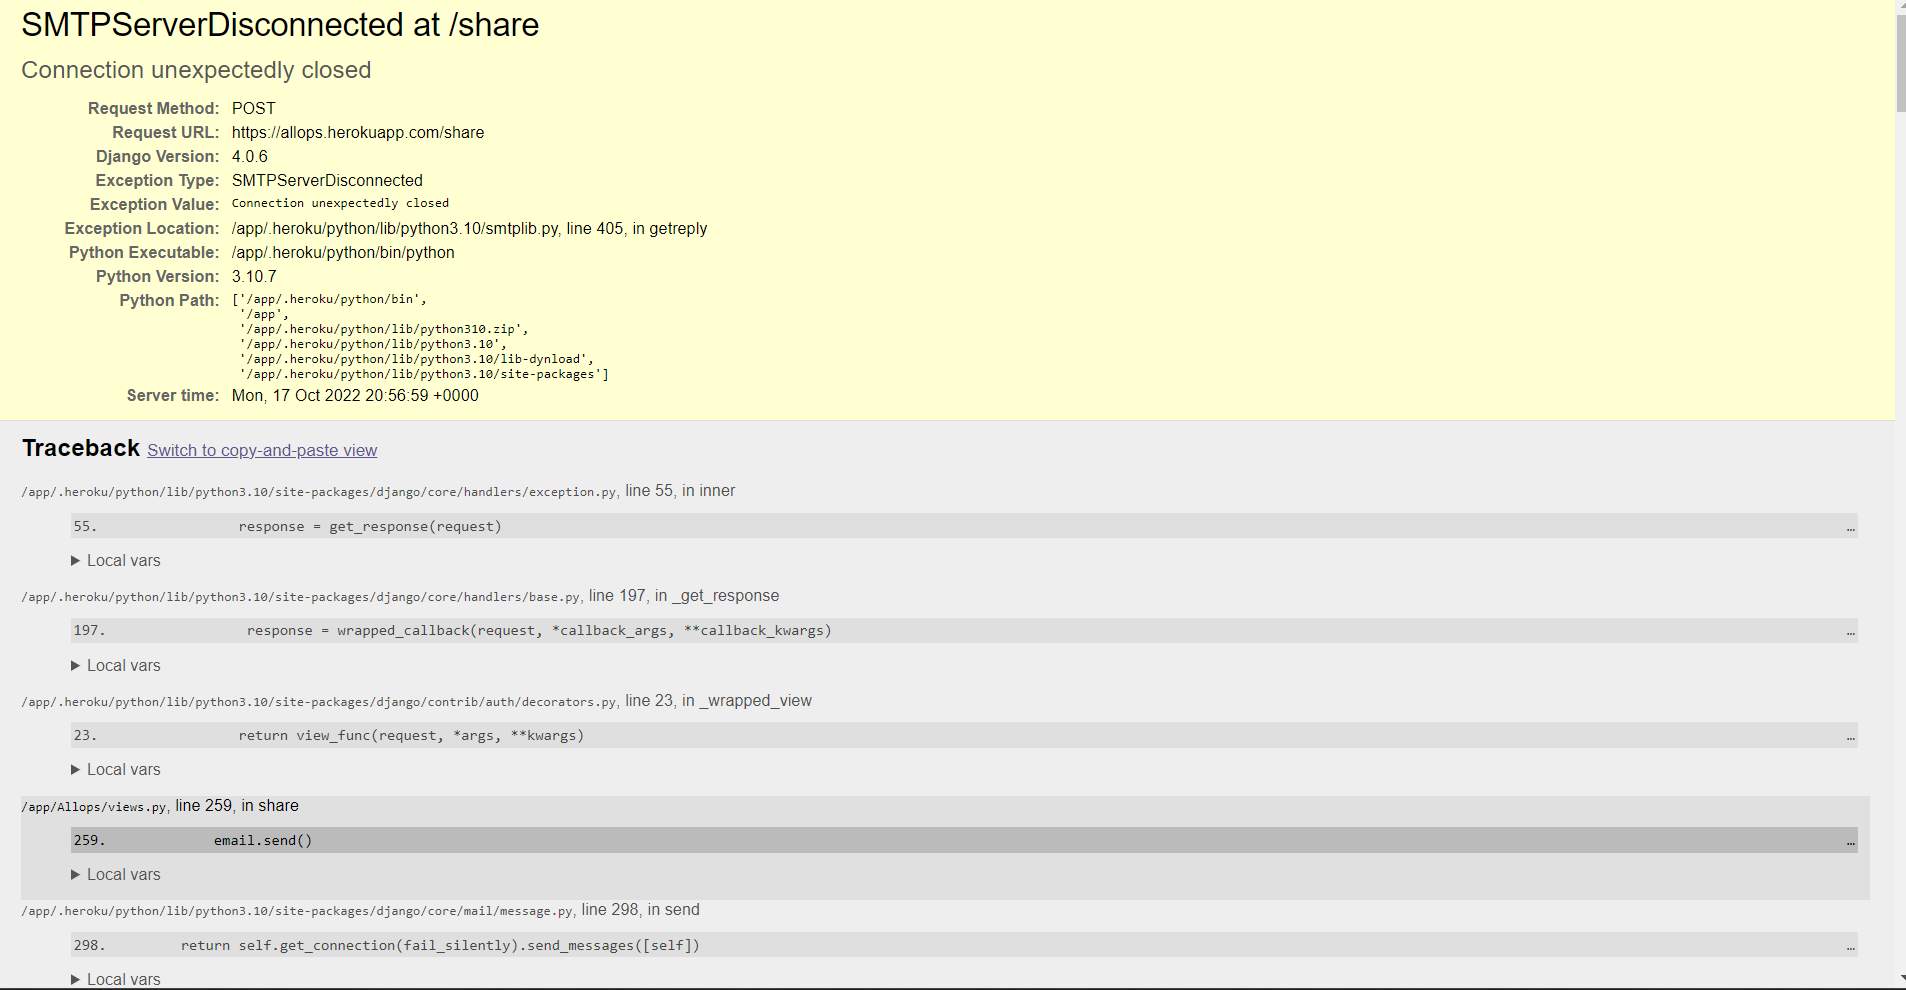The image size is (1906, 990).
Task: Click the scrollbar up arrow
Action: point(1898,7)
